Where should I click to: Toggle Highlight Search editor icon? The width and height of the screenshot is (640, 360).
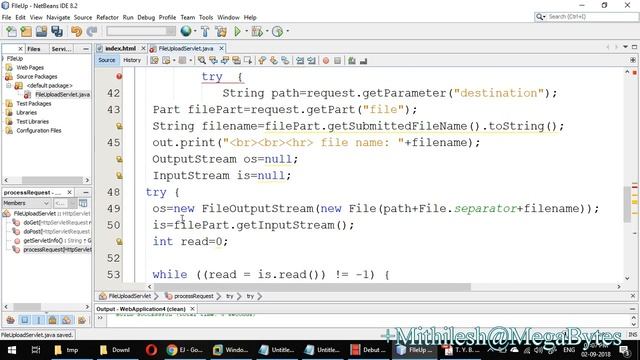tap(236, 60)
